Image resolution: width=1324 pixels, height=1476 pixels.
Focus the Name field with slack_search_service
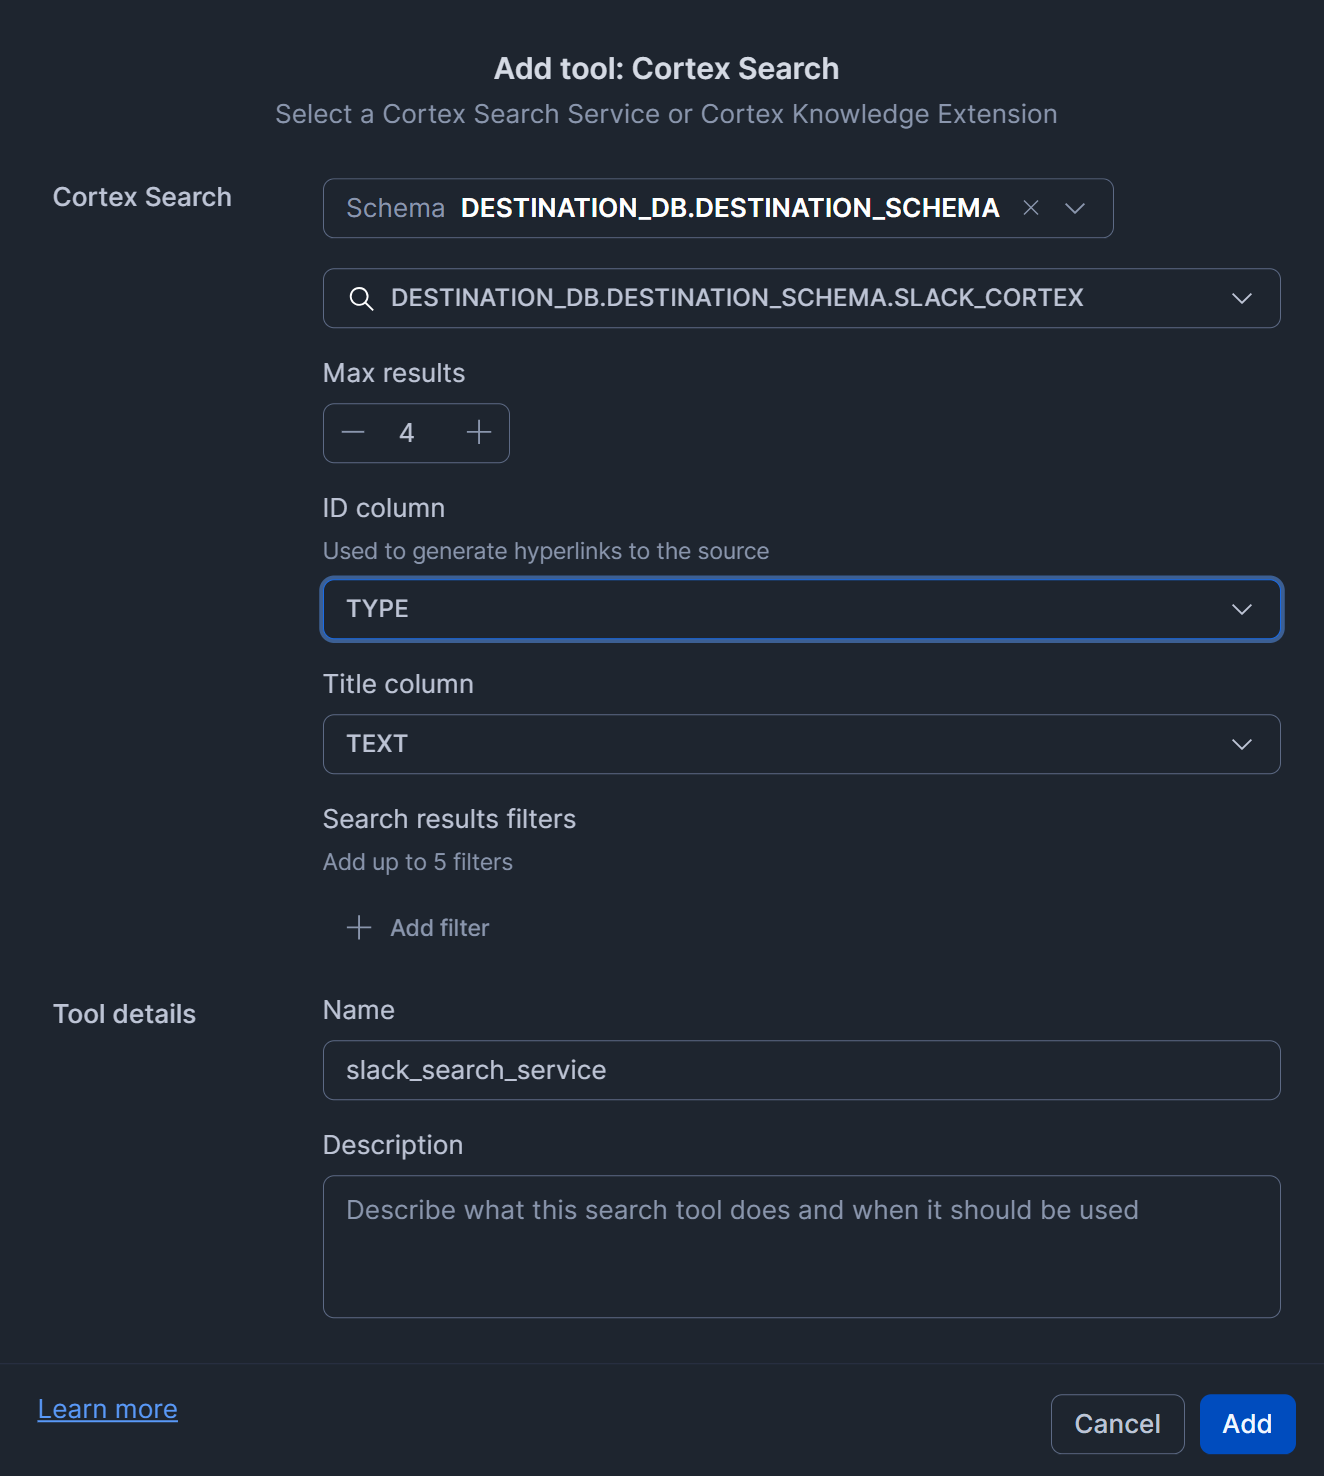(800, 1070)
